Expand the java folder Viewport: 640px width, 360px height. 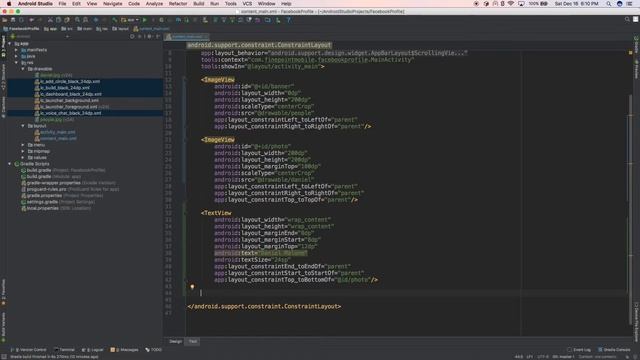point(16,56)
